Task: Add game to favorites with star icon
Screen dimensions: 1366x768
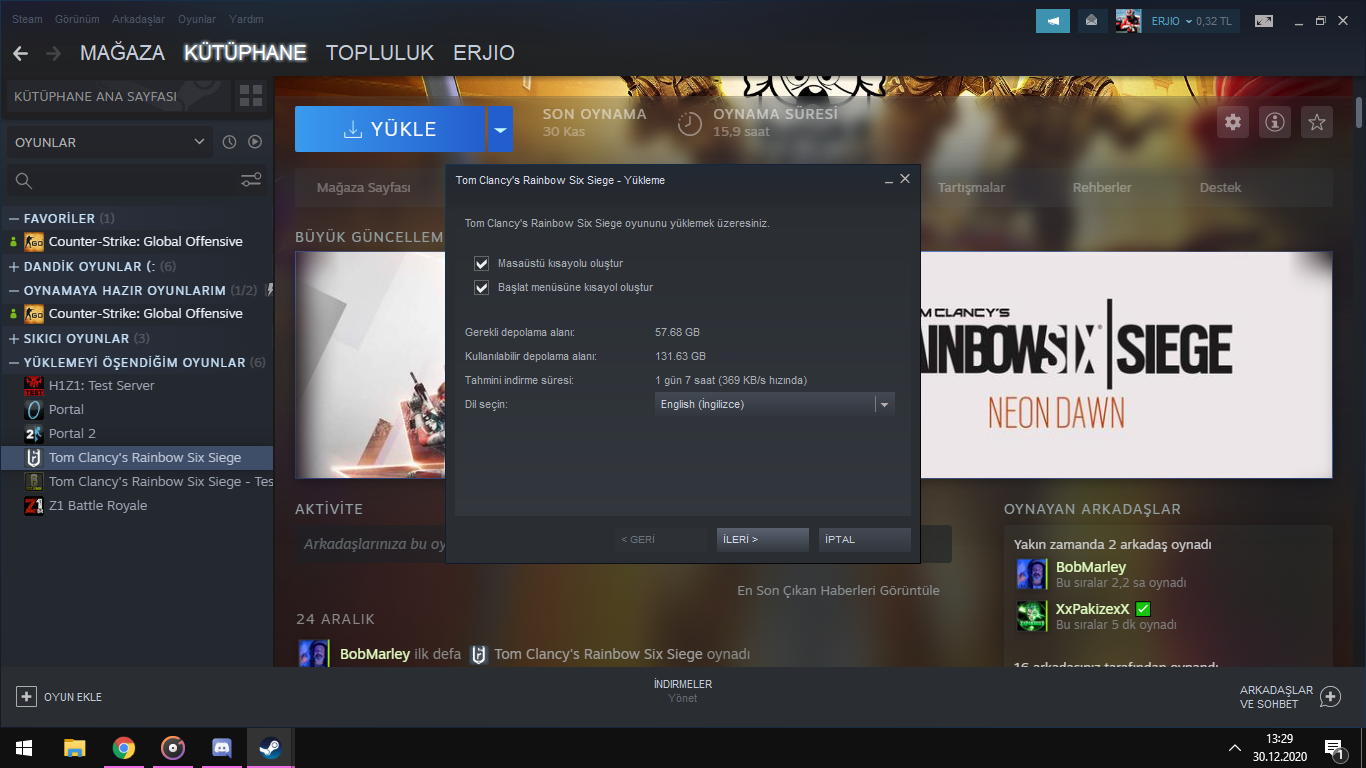Action: (1317, 122)
